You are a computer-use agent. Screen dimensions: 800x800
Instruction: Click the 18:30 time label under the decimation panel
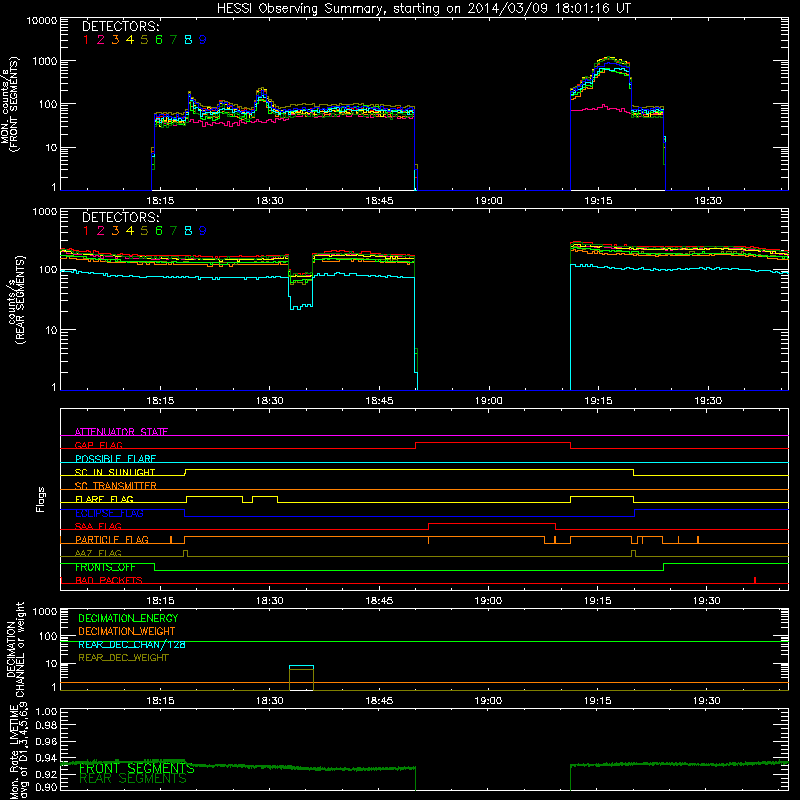(x=269, y=701)
